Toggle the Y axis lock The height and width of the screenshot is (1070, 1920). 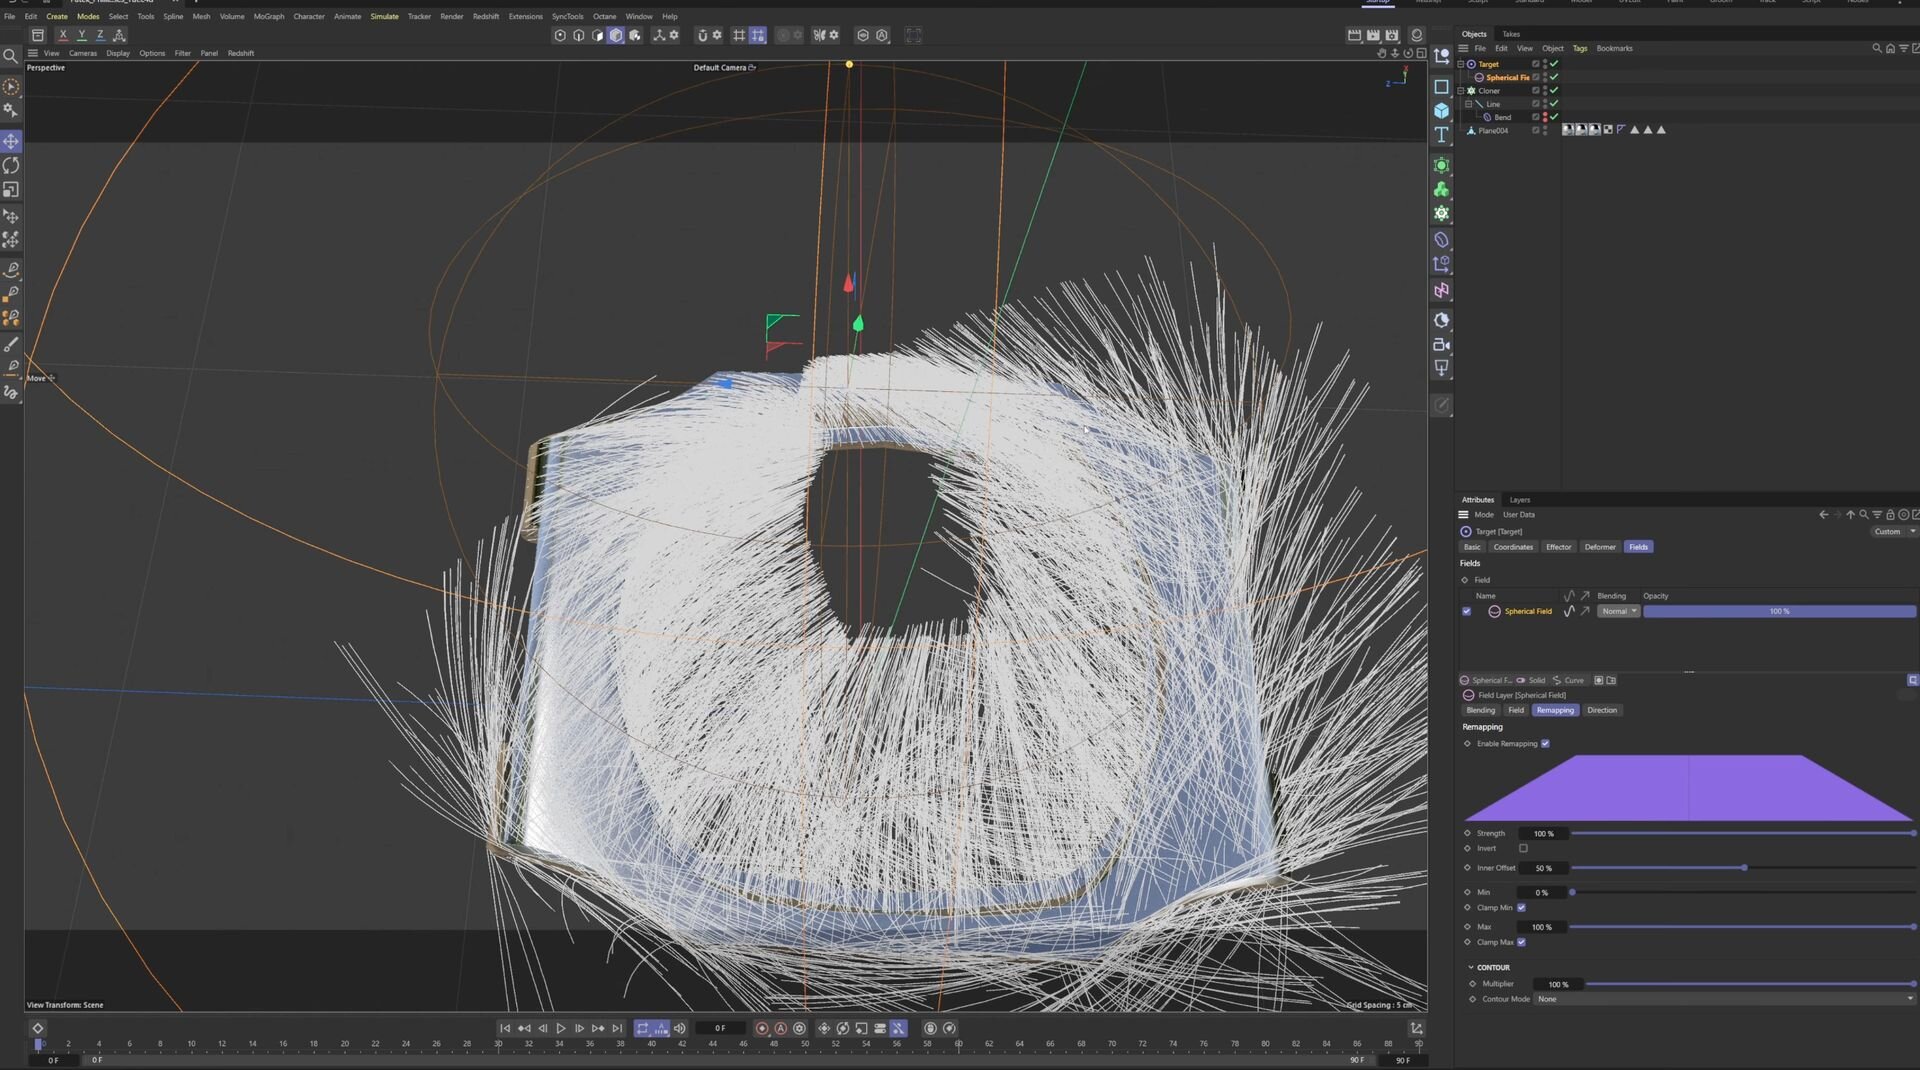click(x=82, y=35)
